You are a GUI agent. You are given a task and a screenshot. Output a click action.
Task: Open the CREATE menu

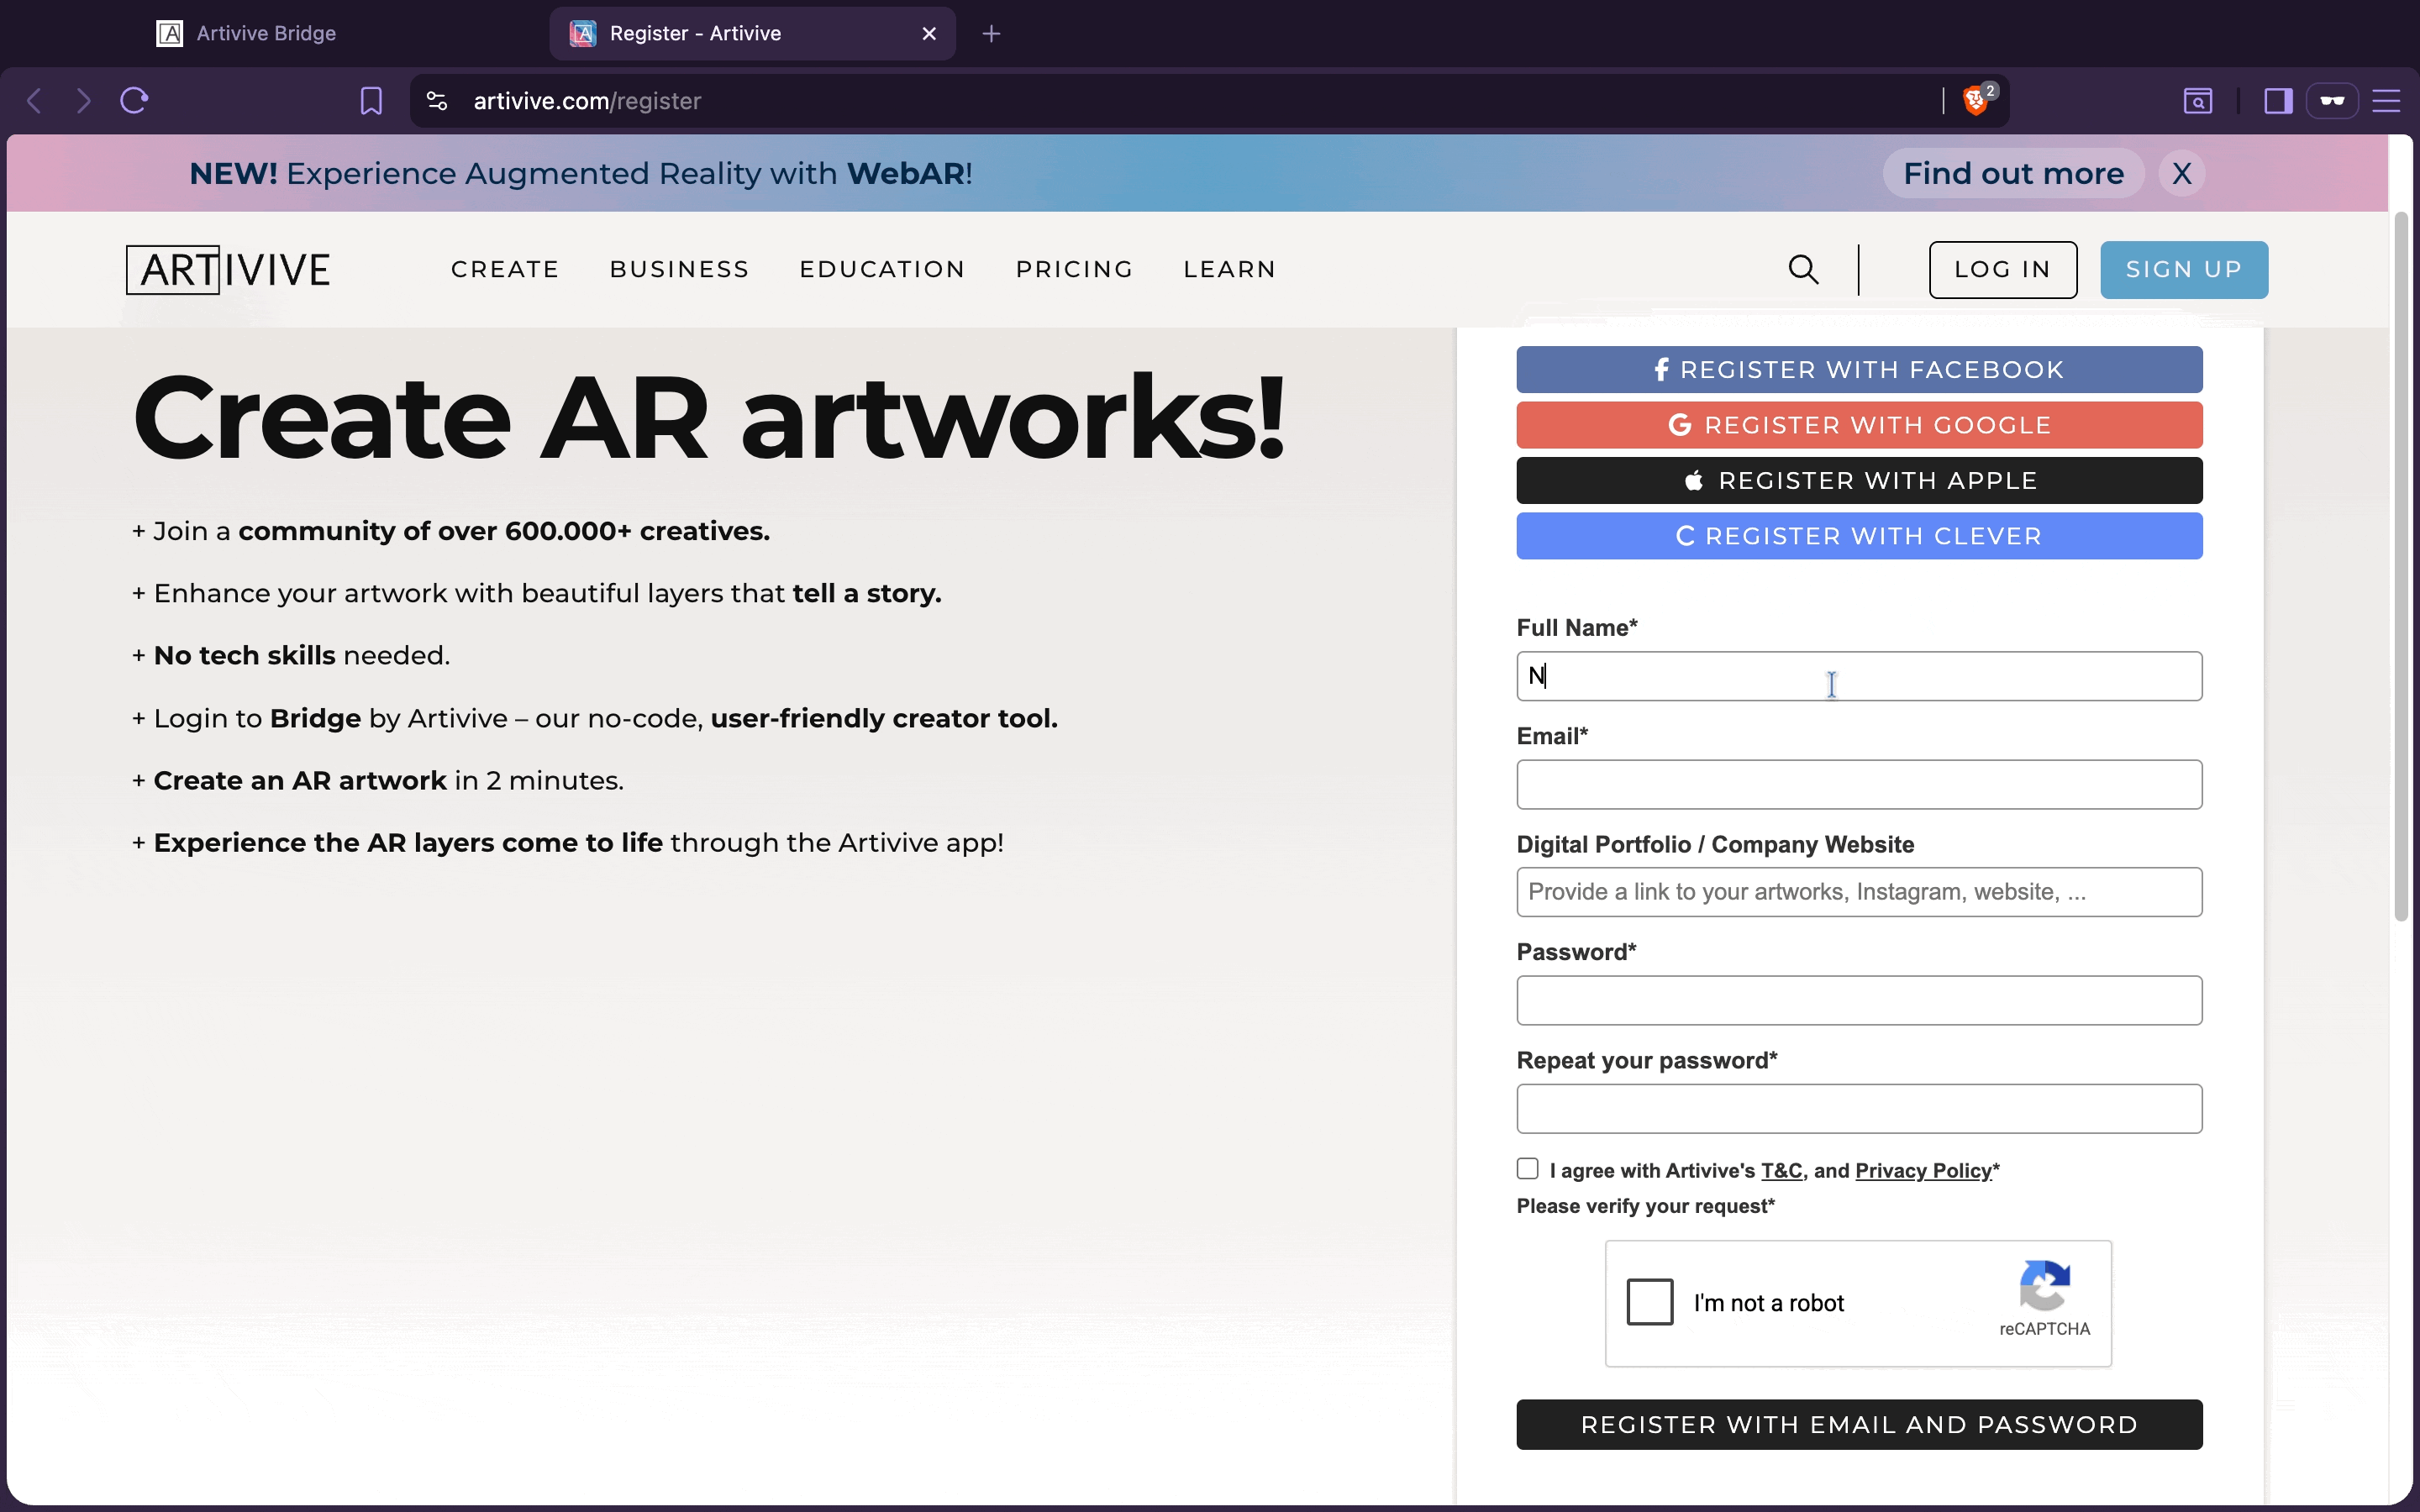point(505,270)
